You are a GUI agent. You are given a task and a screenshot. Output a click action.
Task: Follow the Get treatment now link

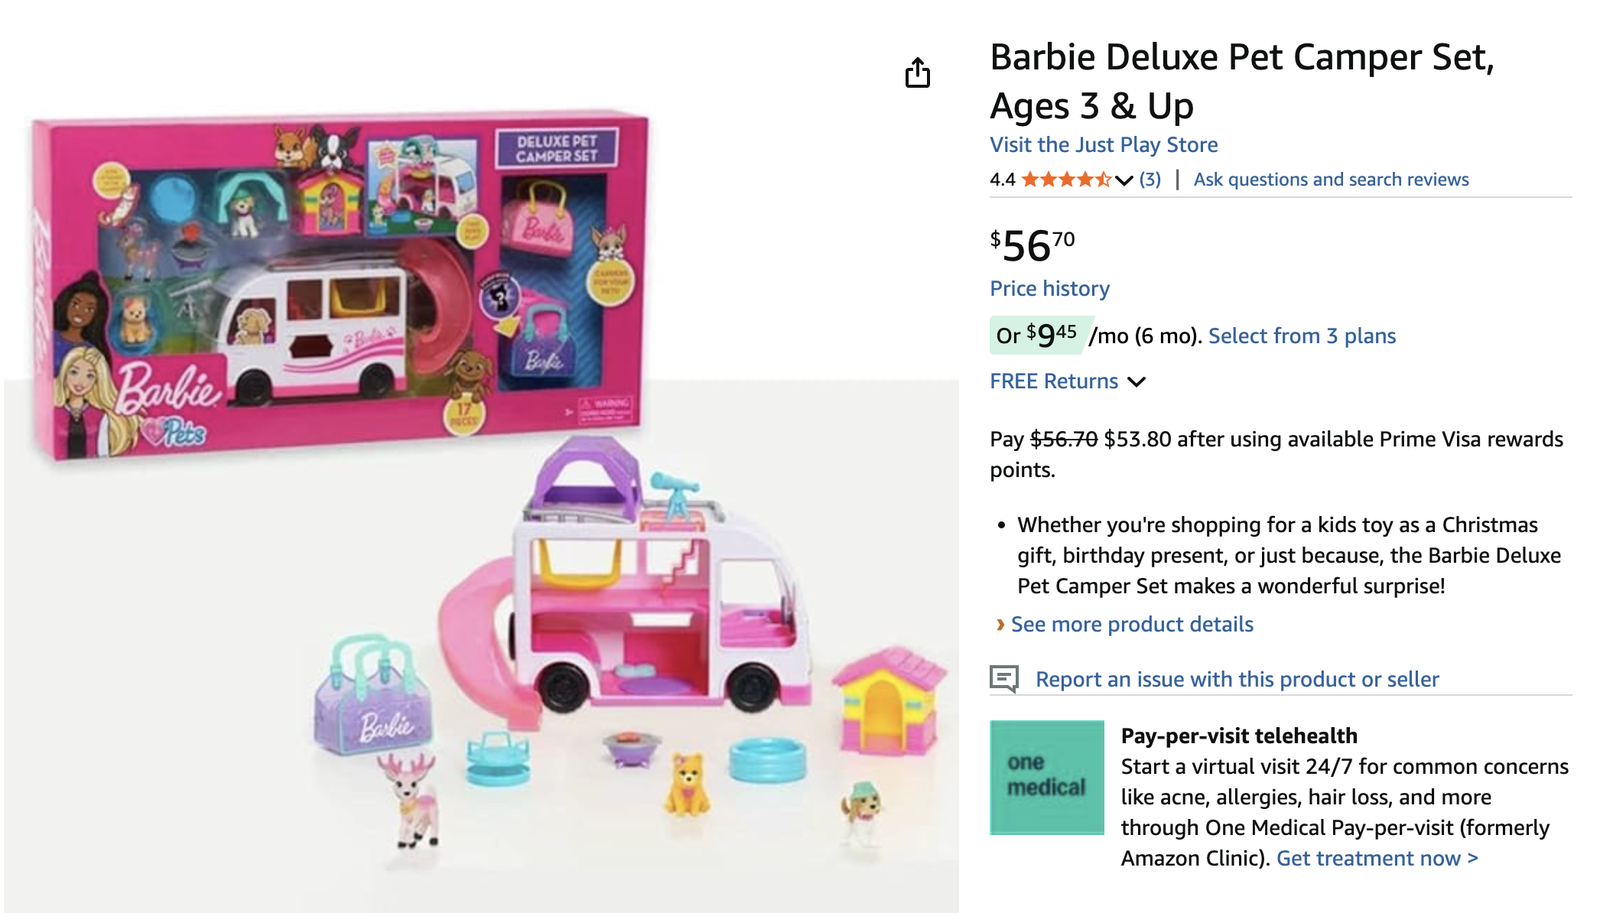[x=1376, y=859]
